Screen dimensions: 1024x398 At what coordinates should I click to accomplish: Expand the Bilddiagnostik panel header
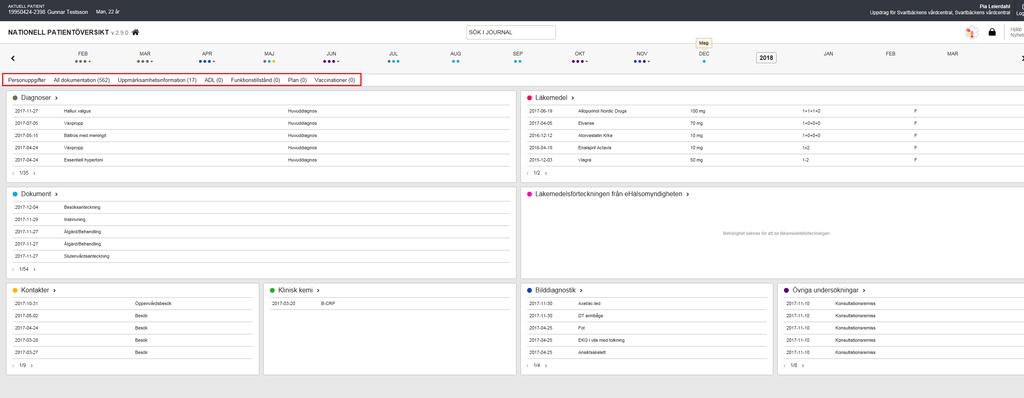tap(554, 290)
